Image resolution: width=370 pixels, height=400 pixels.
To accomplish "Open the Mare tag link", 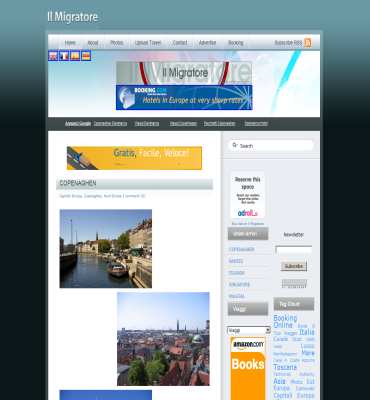I will (308, 353).
